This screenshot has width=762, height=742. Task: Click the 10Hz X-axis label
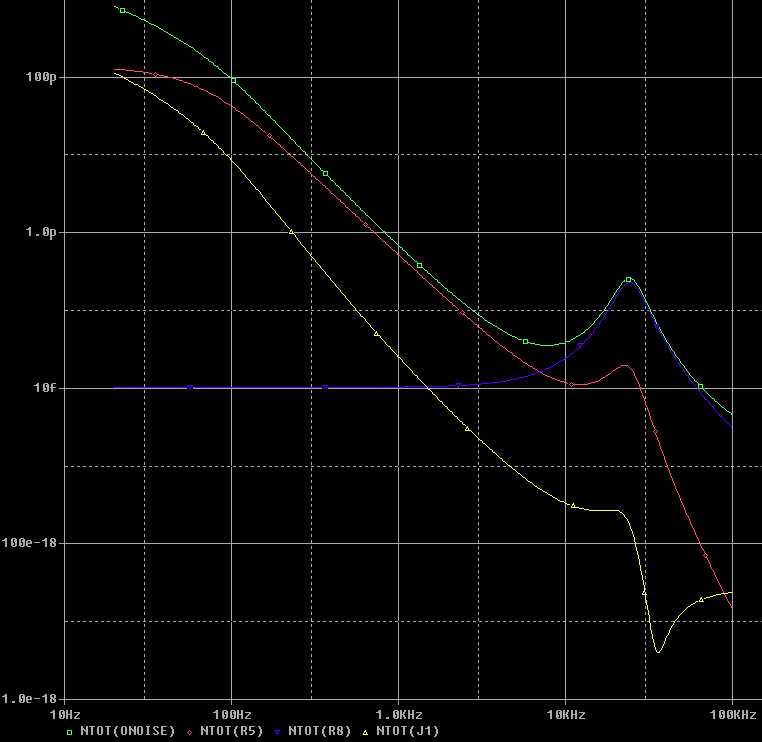pos(65,715)
